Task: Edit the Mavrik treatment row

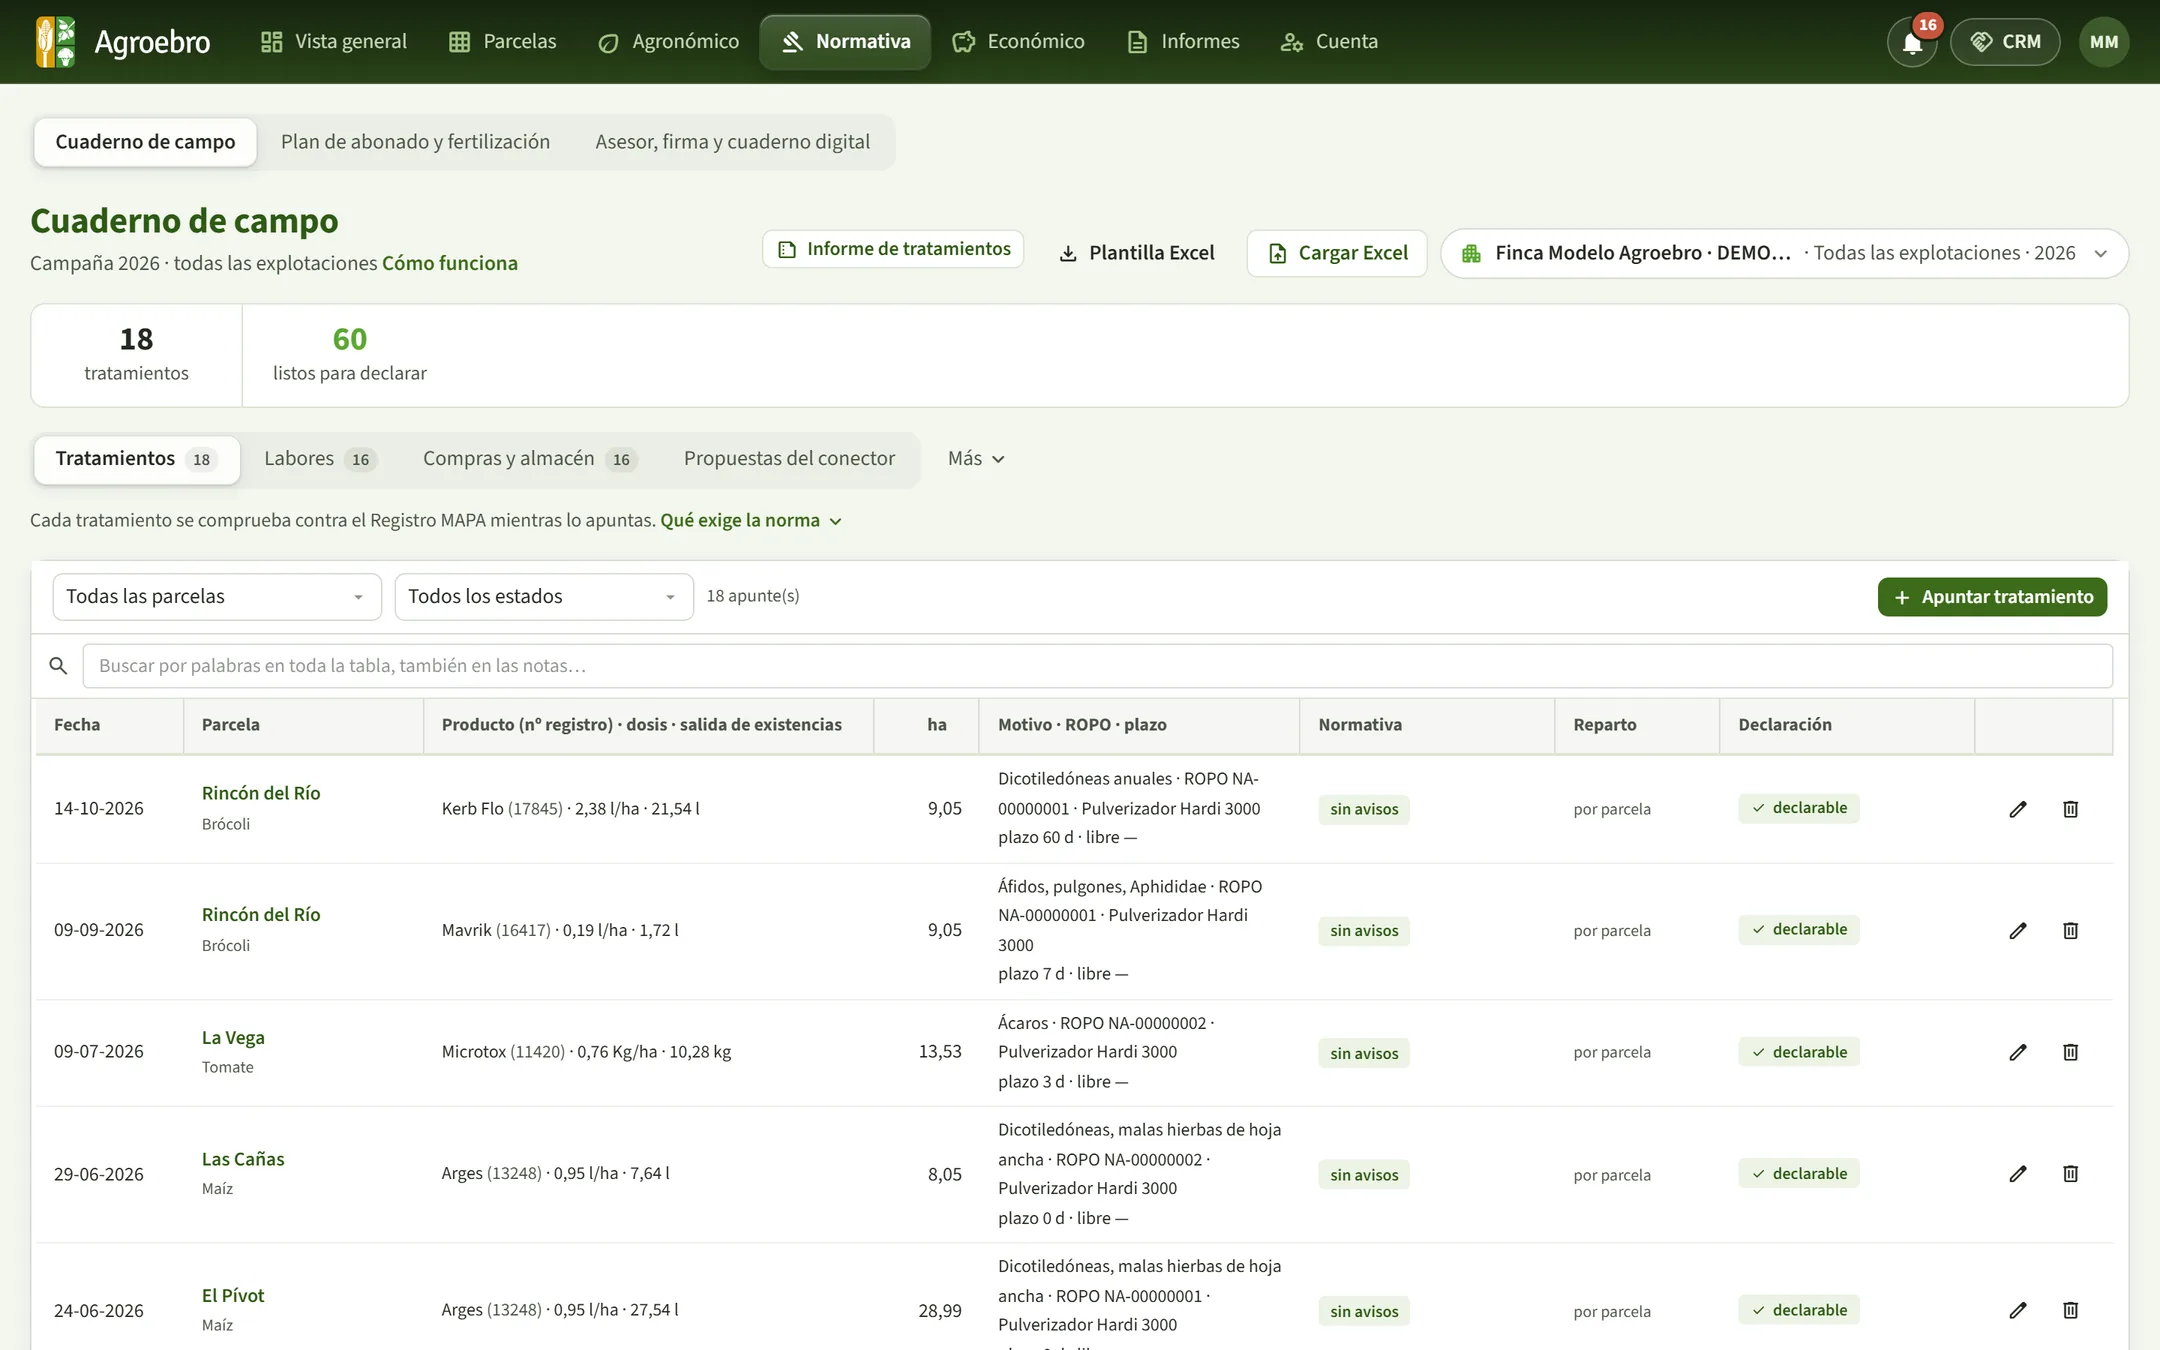Action: click(2018, 931)
